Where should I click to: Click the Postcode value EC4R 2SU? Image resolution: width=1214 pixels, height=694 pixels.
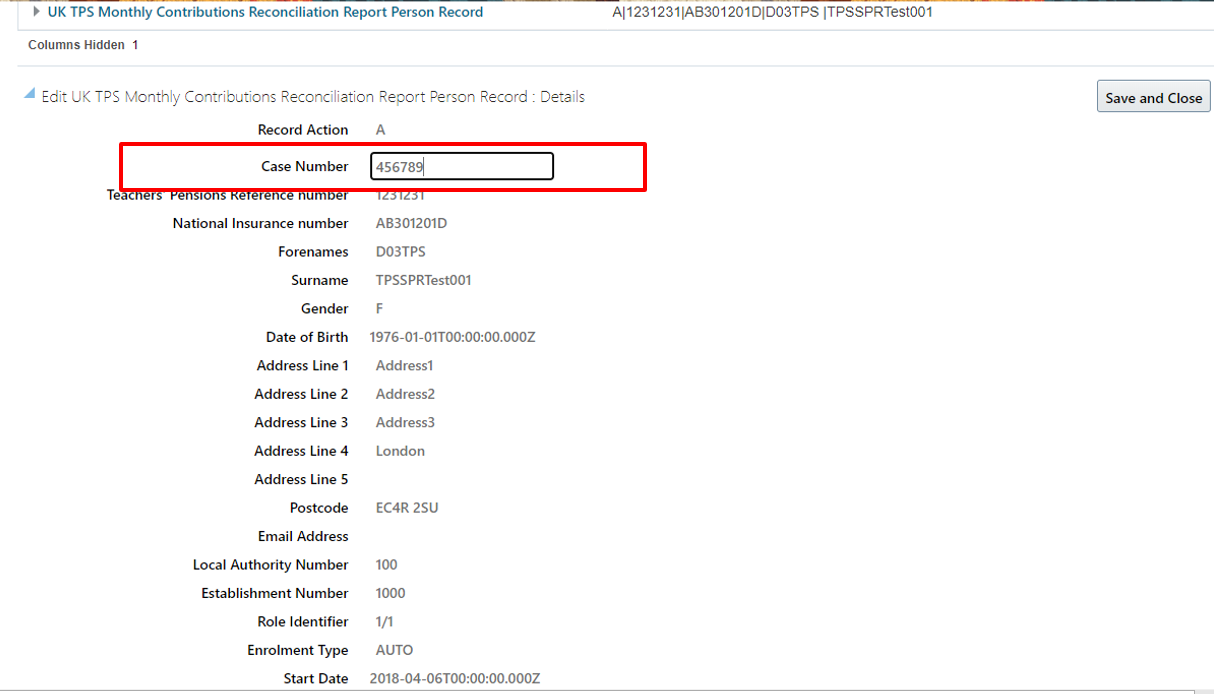(406, 508)
